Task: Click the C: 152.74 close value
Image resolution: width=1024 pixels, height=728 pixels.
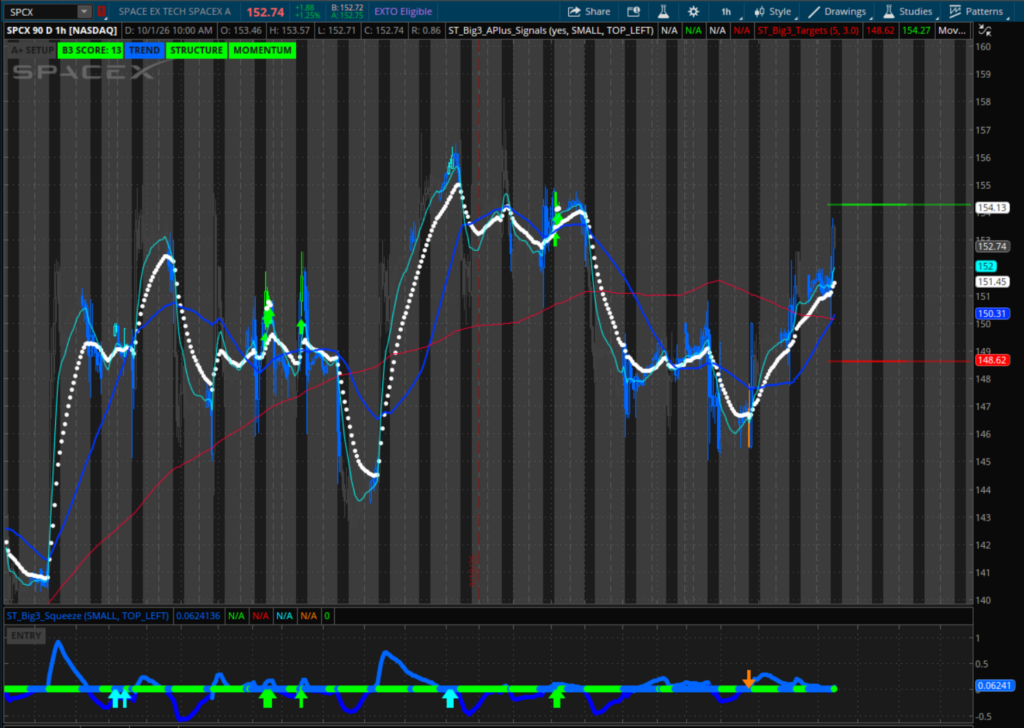Action: click(x=383, y=30)
